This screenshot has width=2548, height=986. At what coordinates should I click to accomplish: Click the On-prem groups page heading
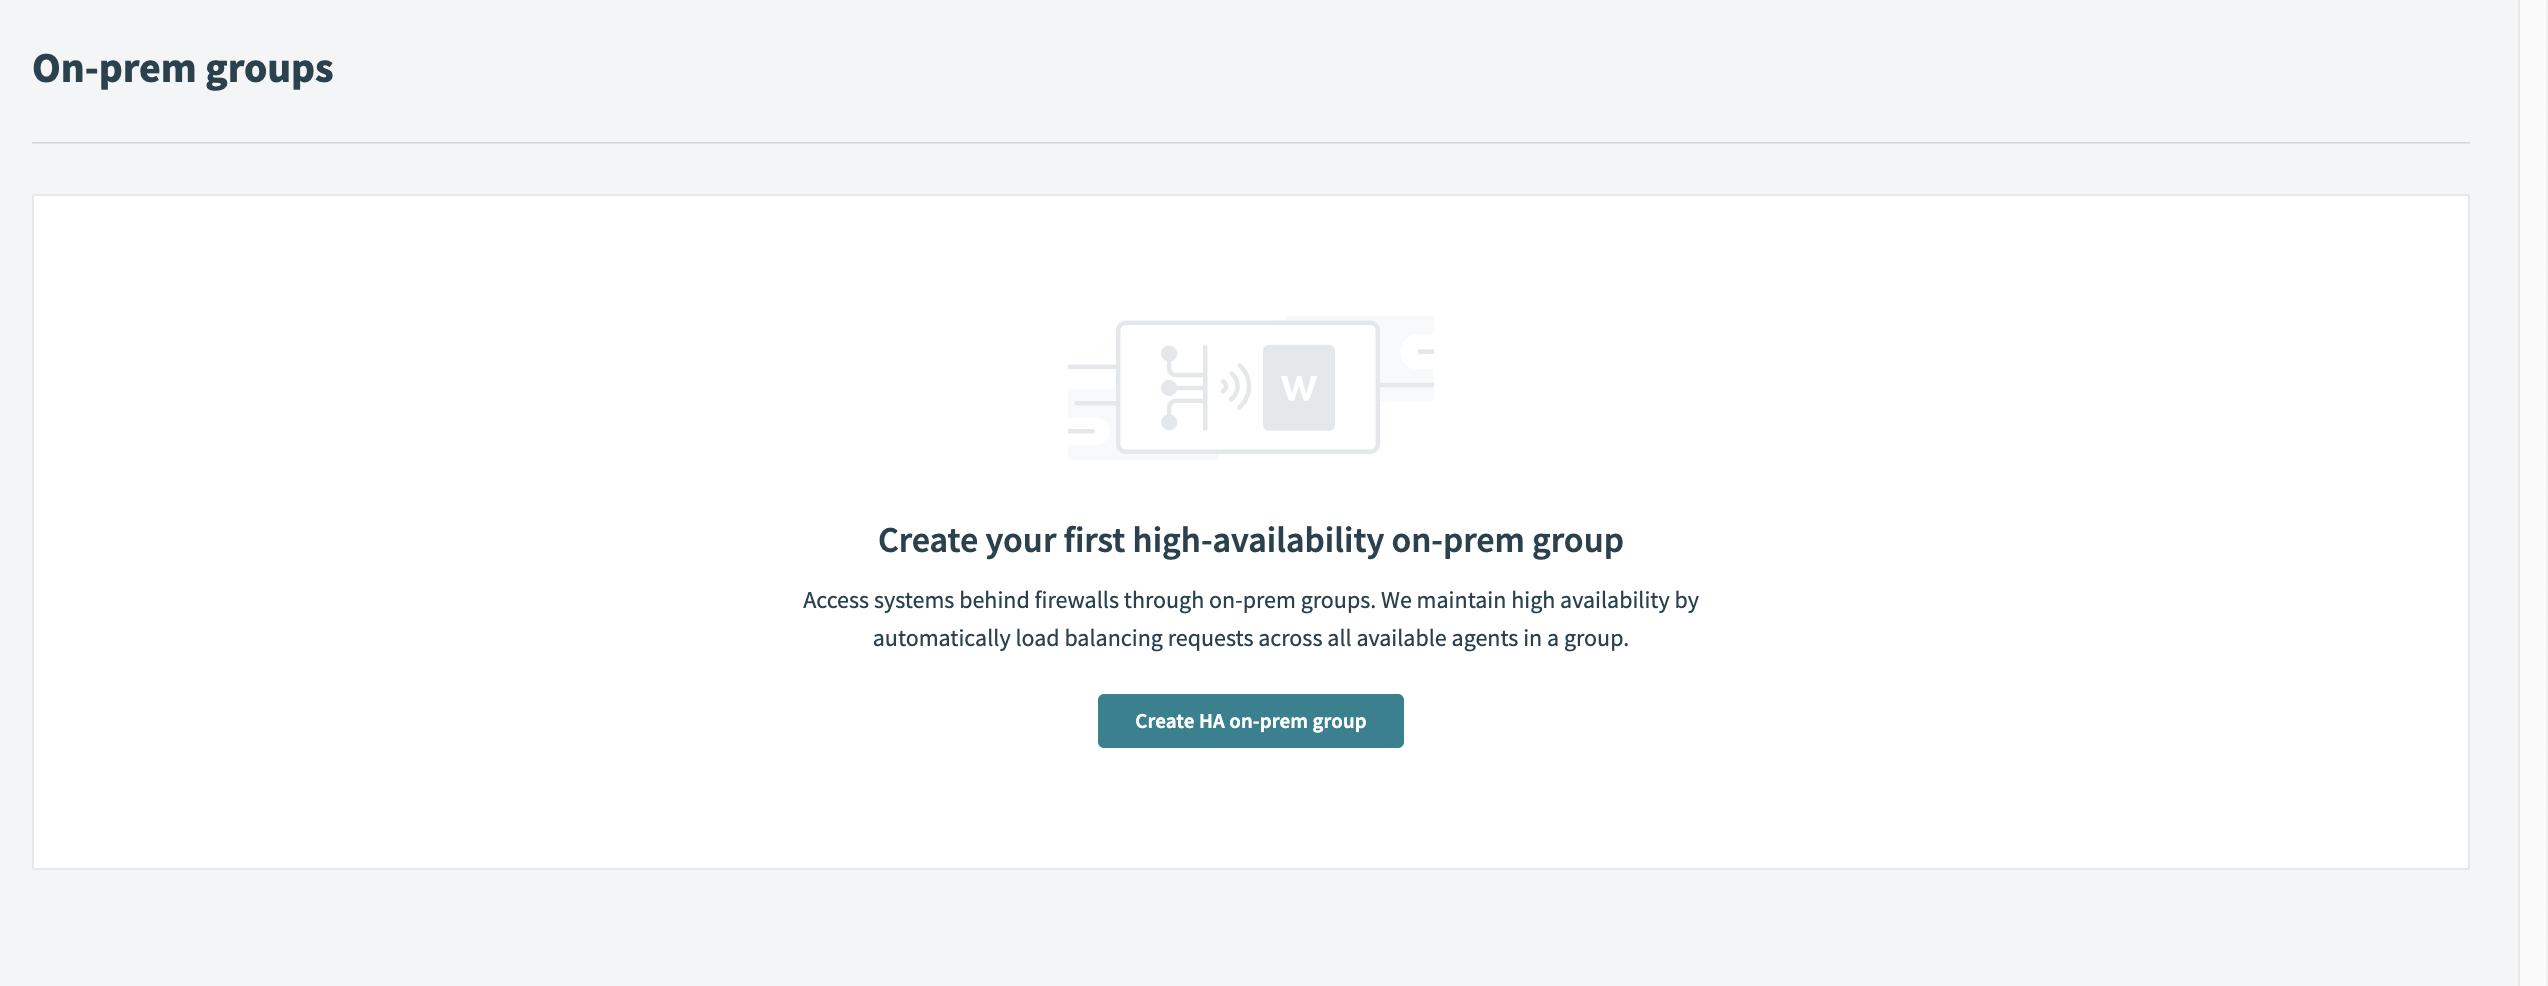[x=184, y=68]
